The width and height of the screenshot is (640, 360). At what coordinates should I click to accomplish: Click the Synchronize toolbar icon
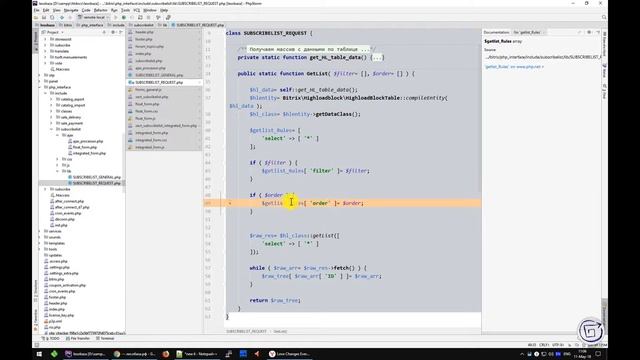pyautogui.click(x=52, y=18)
